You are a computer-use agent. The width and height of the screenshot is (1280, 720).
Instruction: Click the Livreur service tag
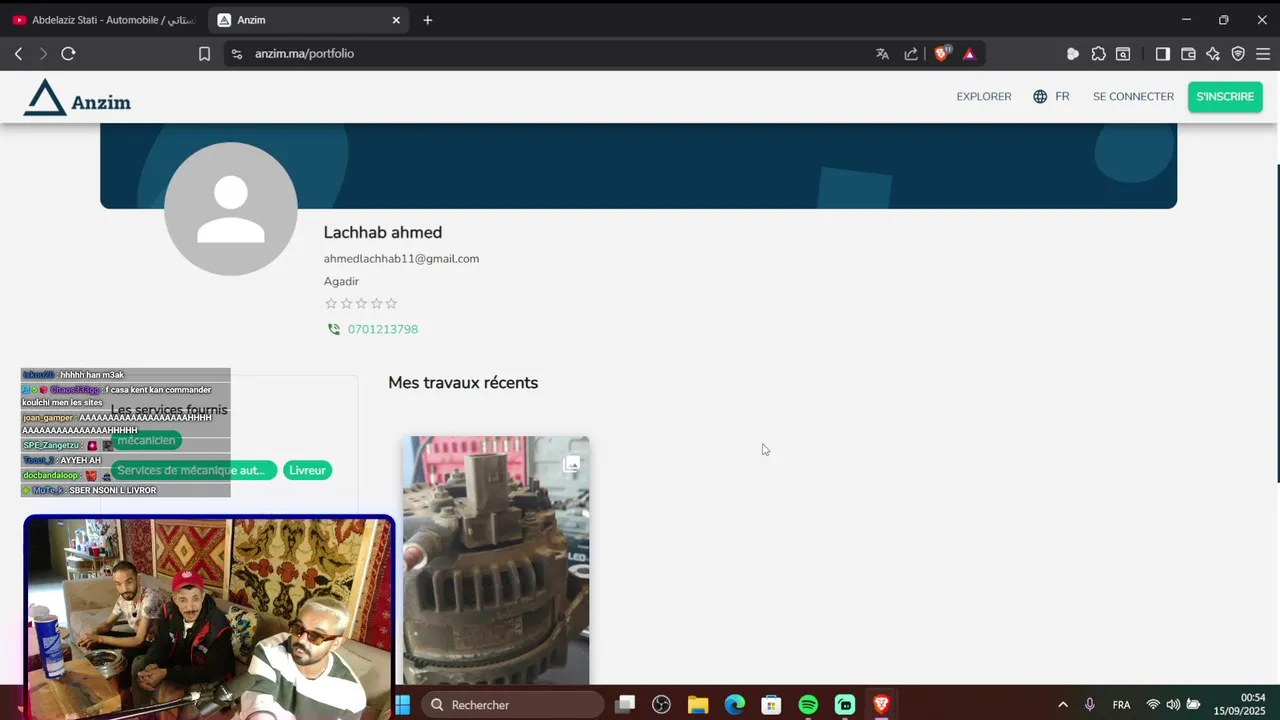pyautogui.click(x=307, y=470)
